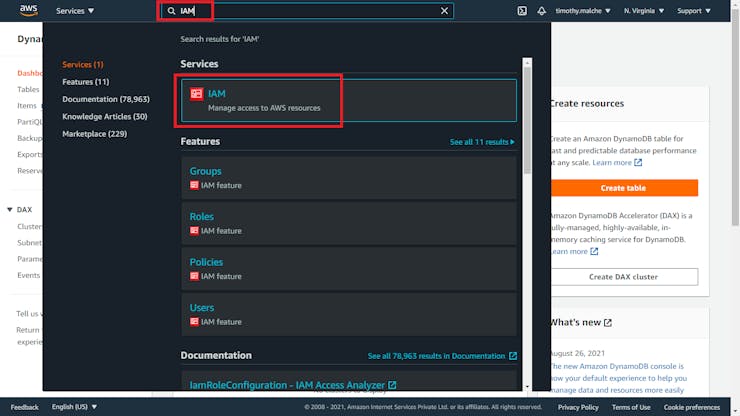Open the Terms of Use link
This screenshot has width=740, height=416.
(x=631, y=407)
